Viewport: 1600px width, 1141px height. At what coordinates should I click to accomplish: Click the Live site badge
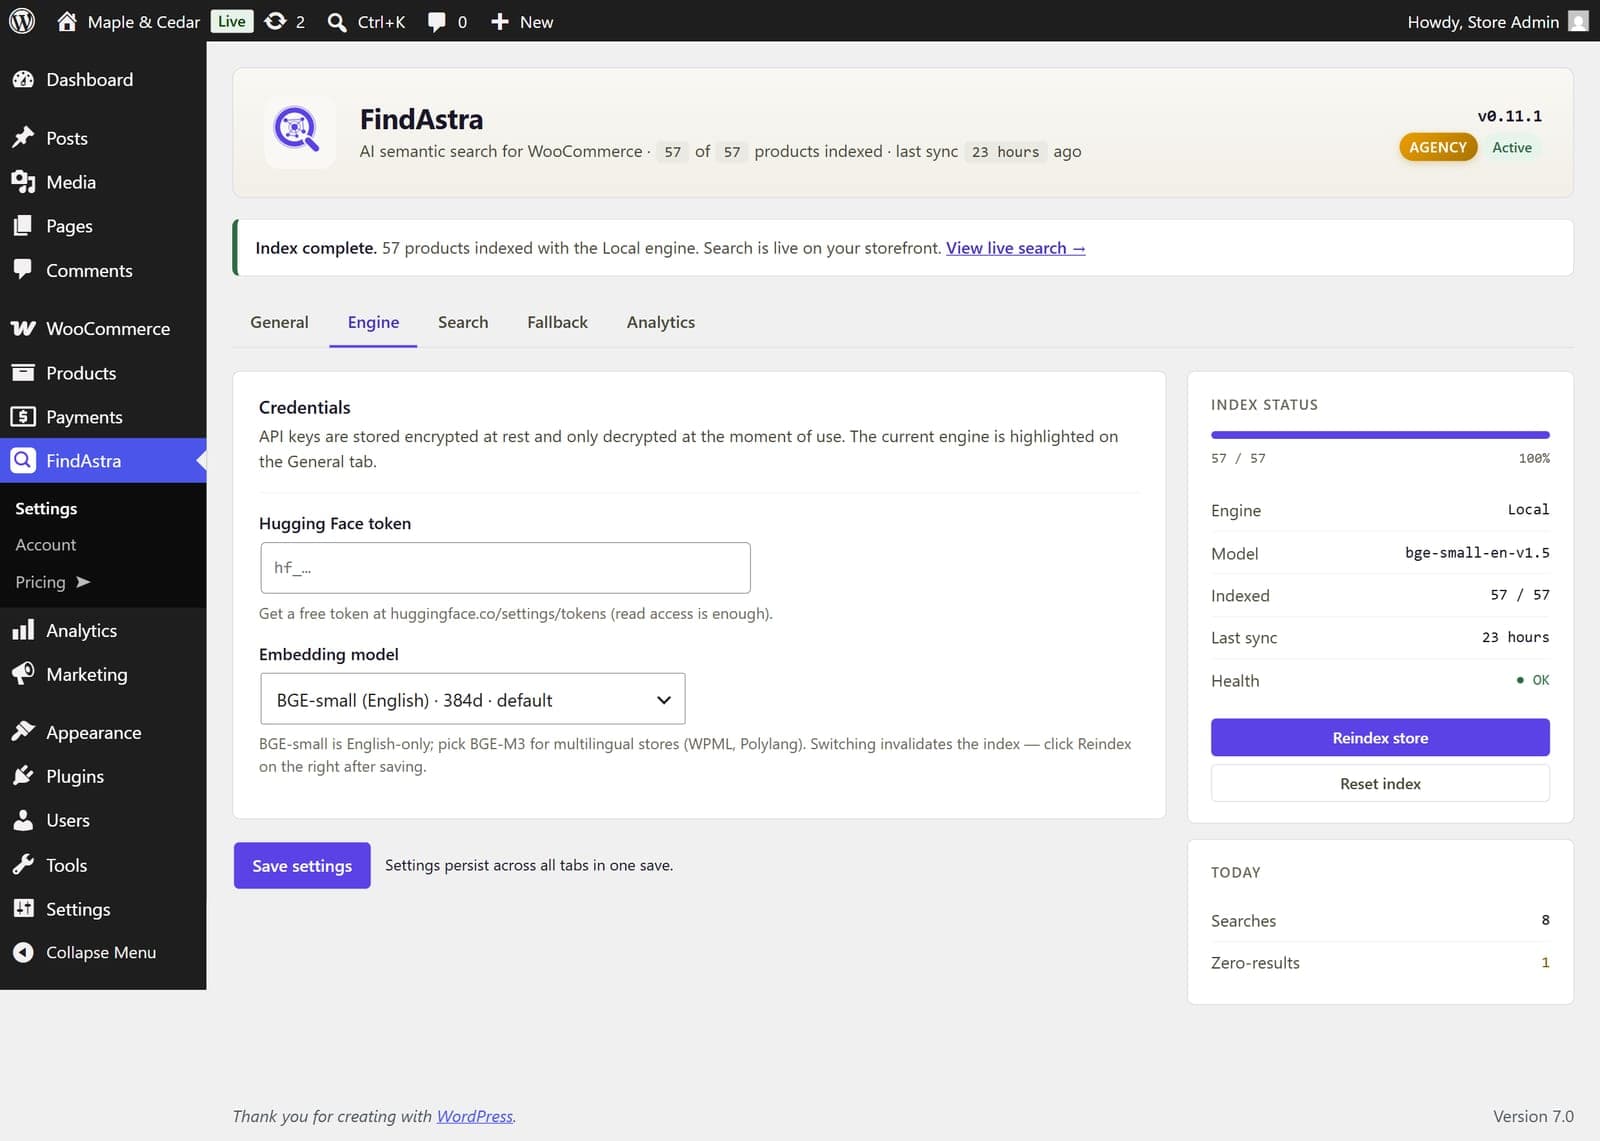231,21
